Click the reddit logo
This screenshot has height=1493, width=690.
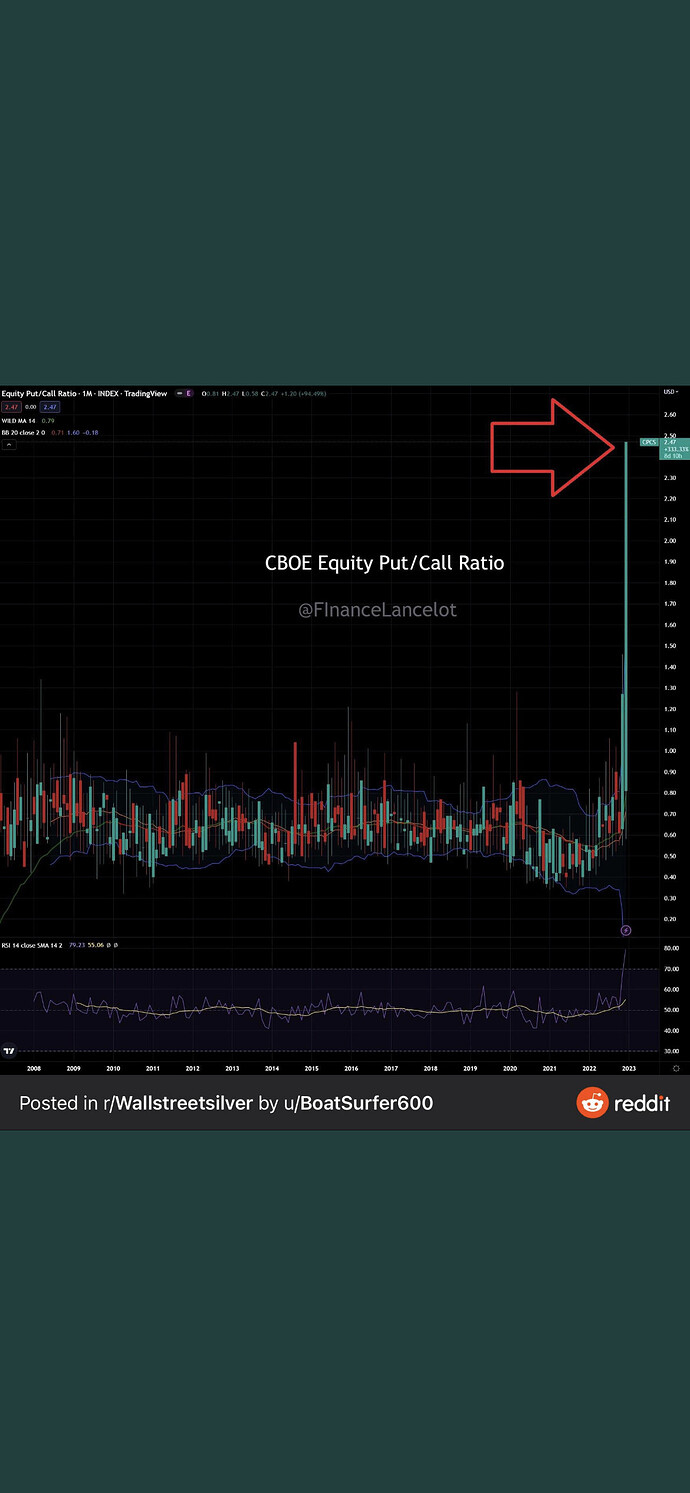[x=623, y=1103]
